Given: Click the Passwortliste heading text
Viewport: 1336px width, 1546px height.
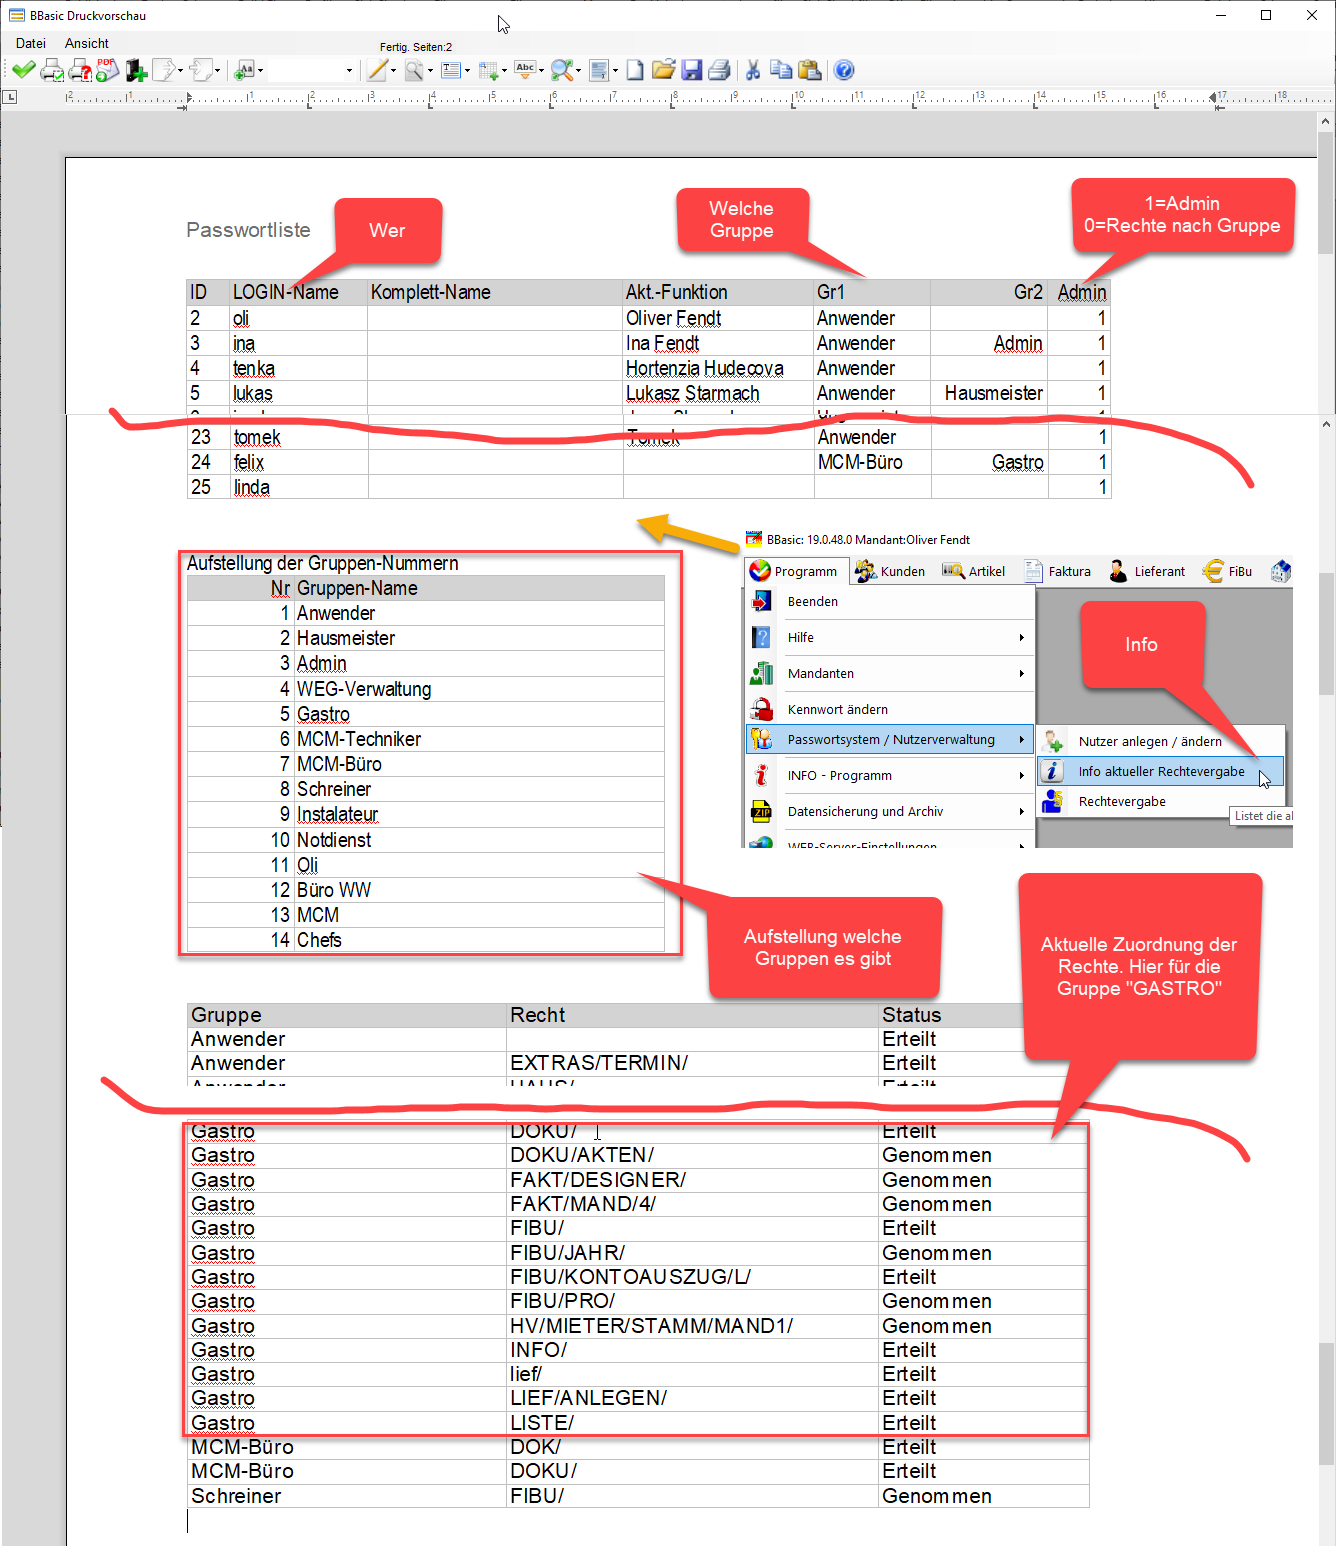Looking at the screenshot, I should (x=248, y=230).
